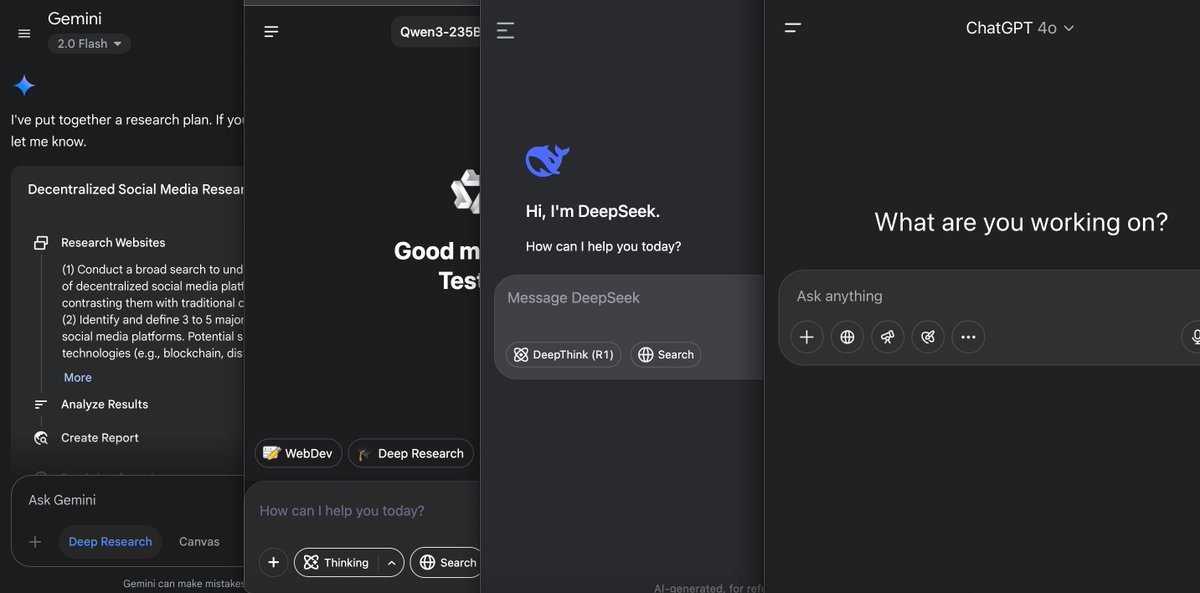The image size is (1200, 593).
Task: Click the Gemini plus attach icon
Action: 35,542
